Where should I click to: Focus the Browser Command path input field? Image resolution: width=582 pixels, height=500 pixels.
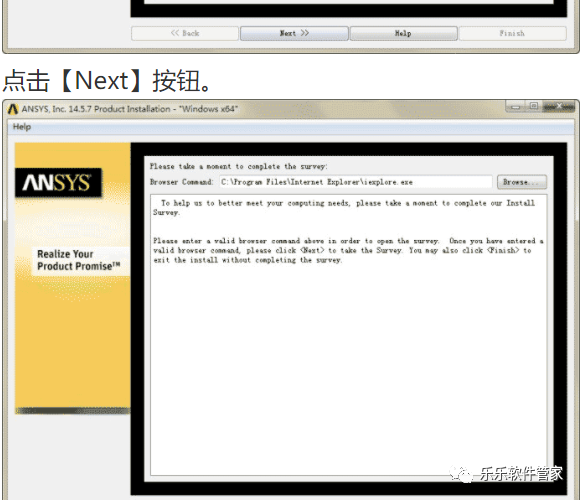click(356, 182)
